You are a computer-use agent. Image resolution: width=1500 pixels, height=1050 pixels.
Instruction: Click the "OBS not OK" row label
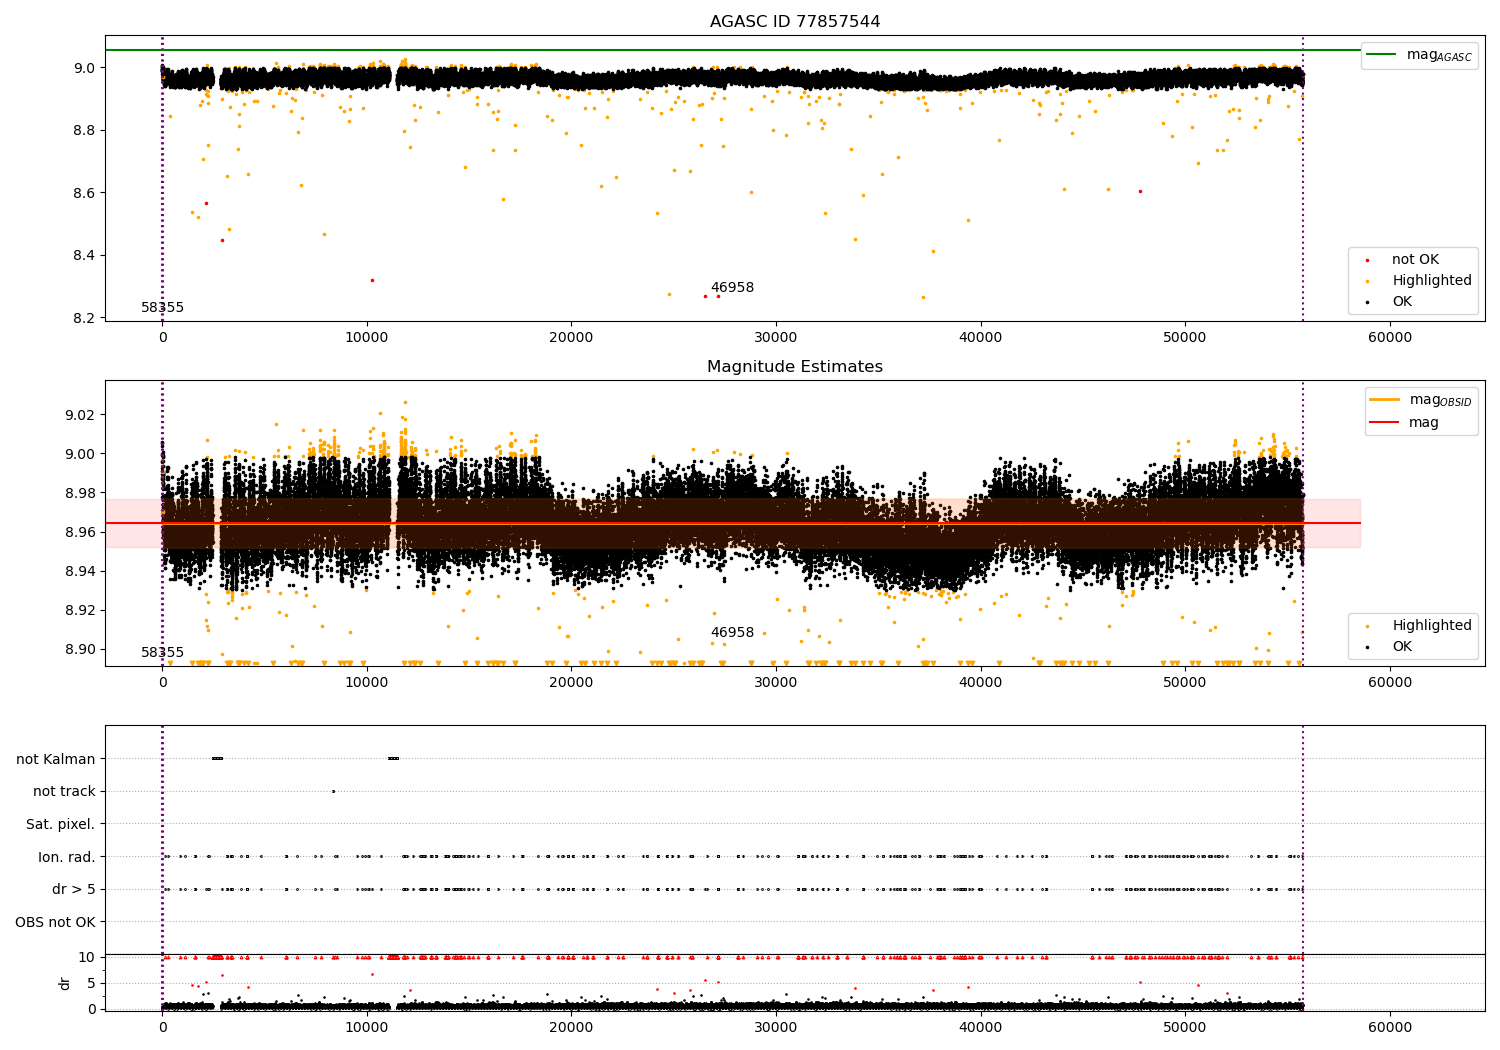(x=55, y=923)
